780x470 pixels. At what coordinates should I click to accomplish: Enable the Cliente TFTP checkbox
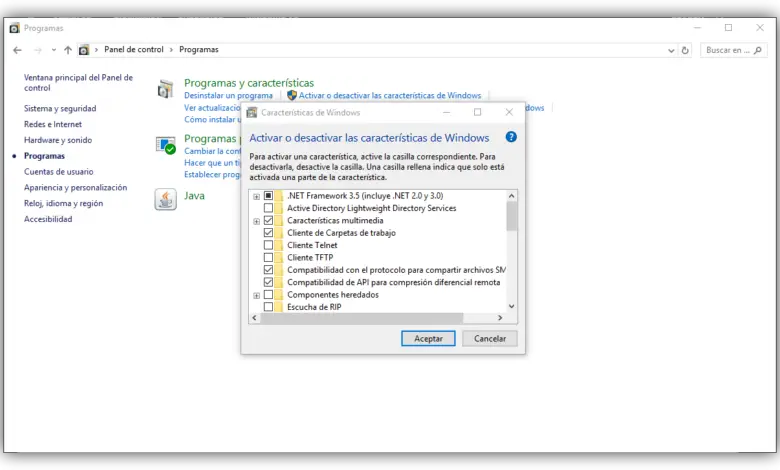[x=268, y=258]
